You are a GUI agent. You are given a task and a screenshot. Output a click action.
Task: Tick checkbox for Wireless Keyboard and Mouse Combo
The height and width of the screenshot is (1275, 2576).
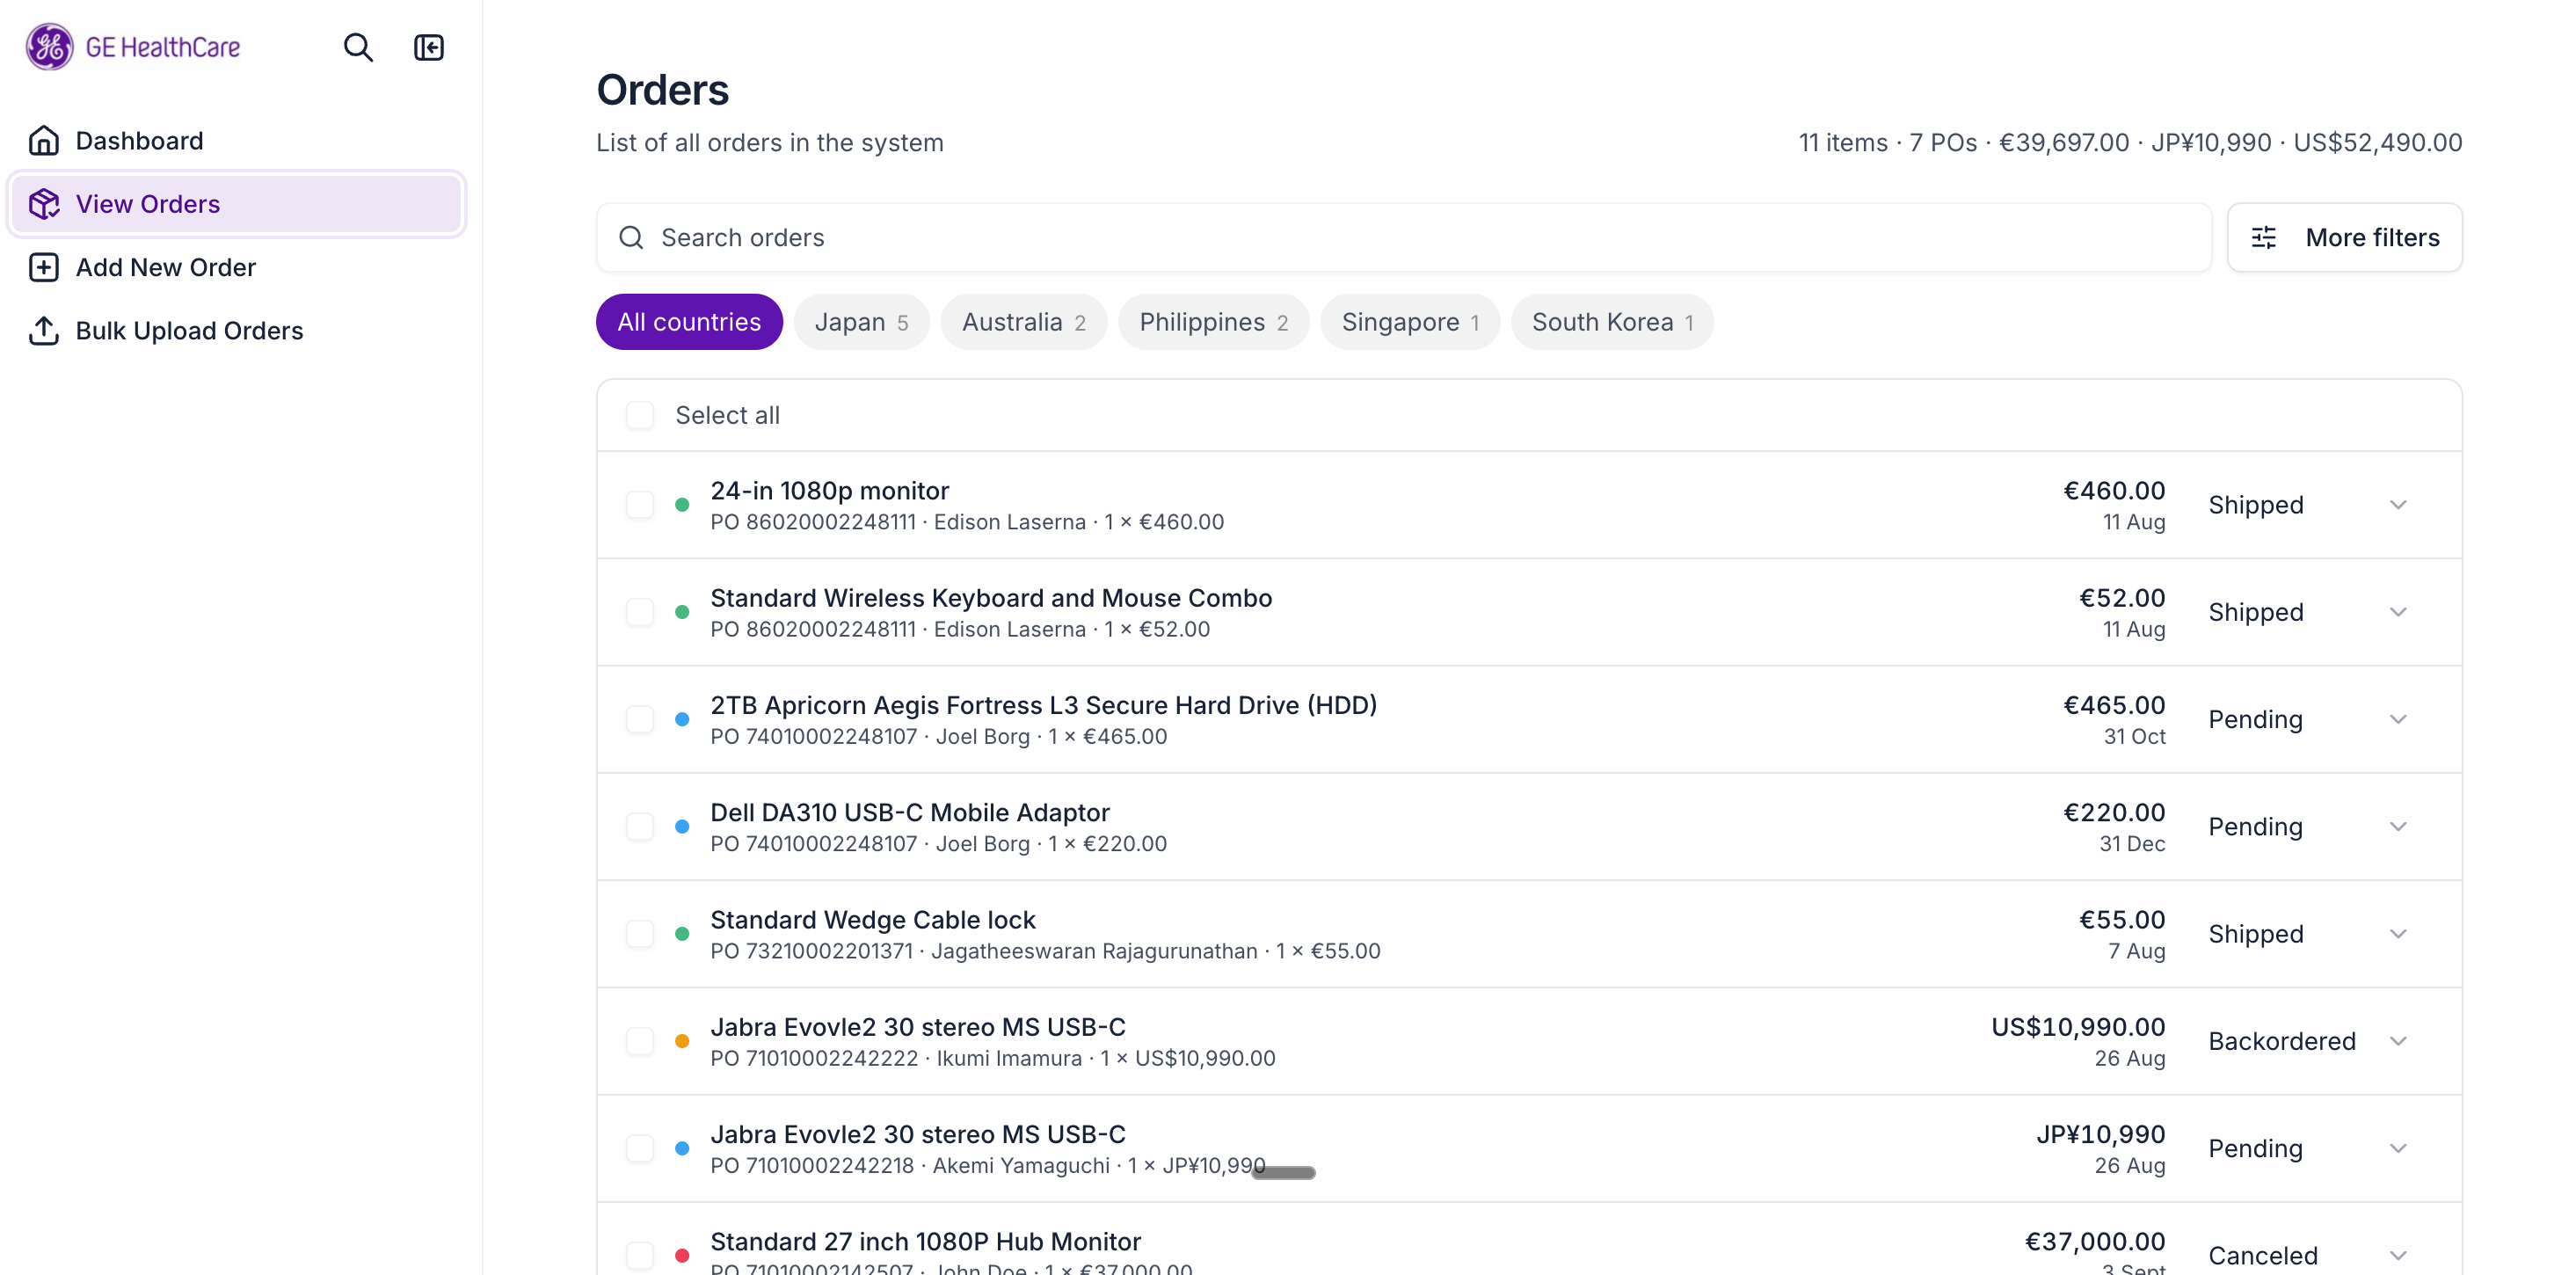click(x=640, y=612)
